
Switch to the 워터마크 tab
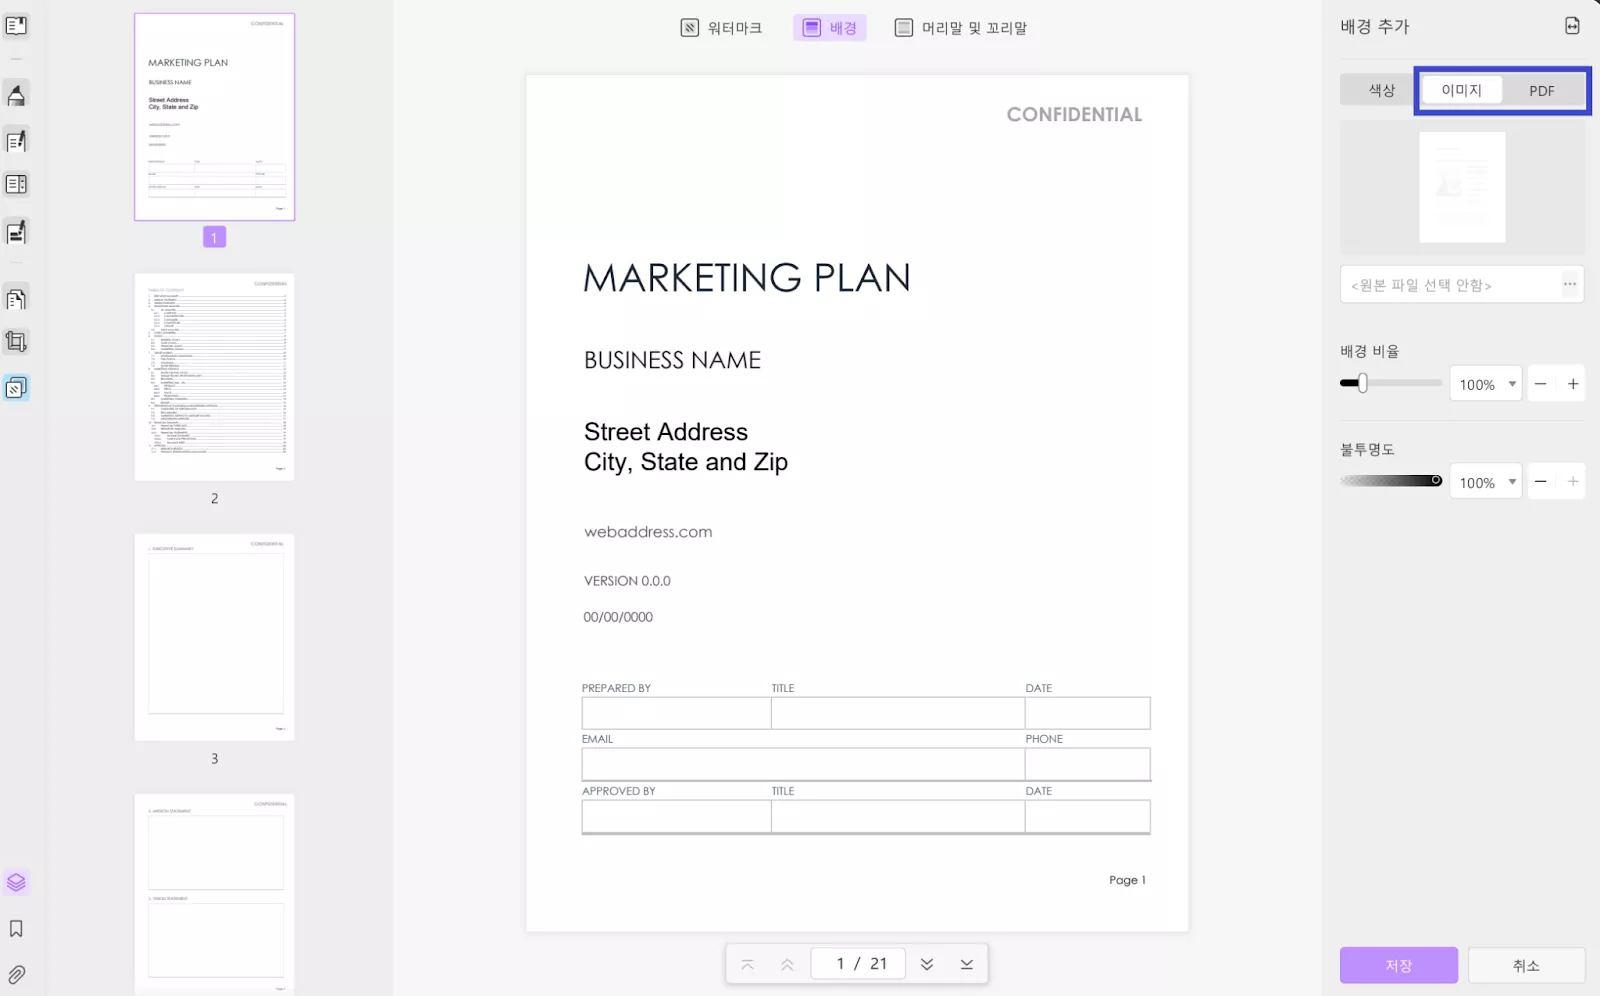click(721, 28)
